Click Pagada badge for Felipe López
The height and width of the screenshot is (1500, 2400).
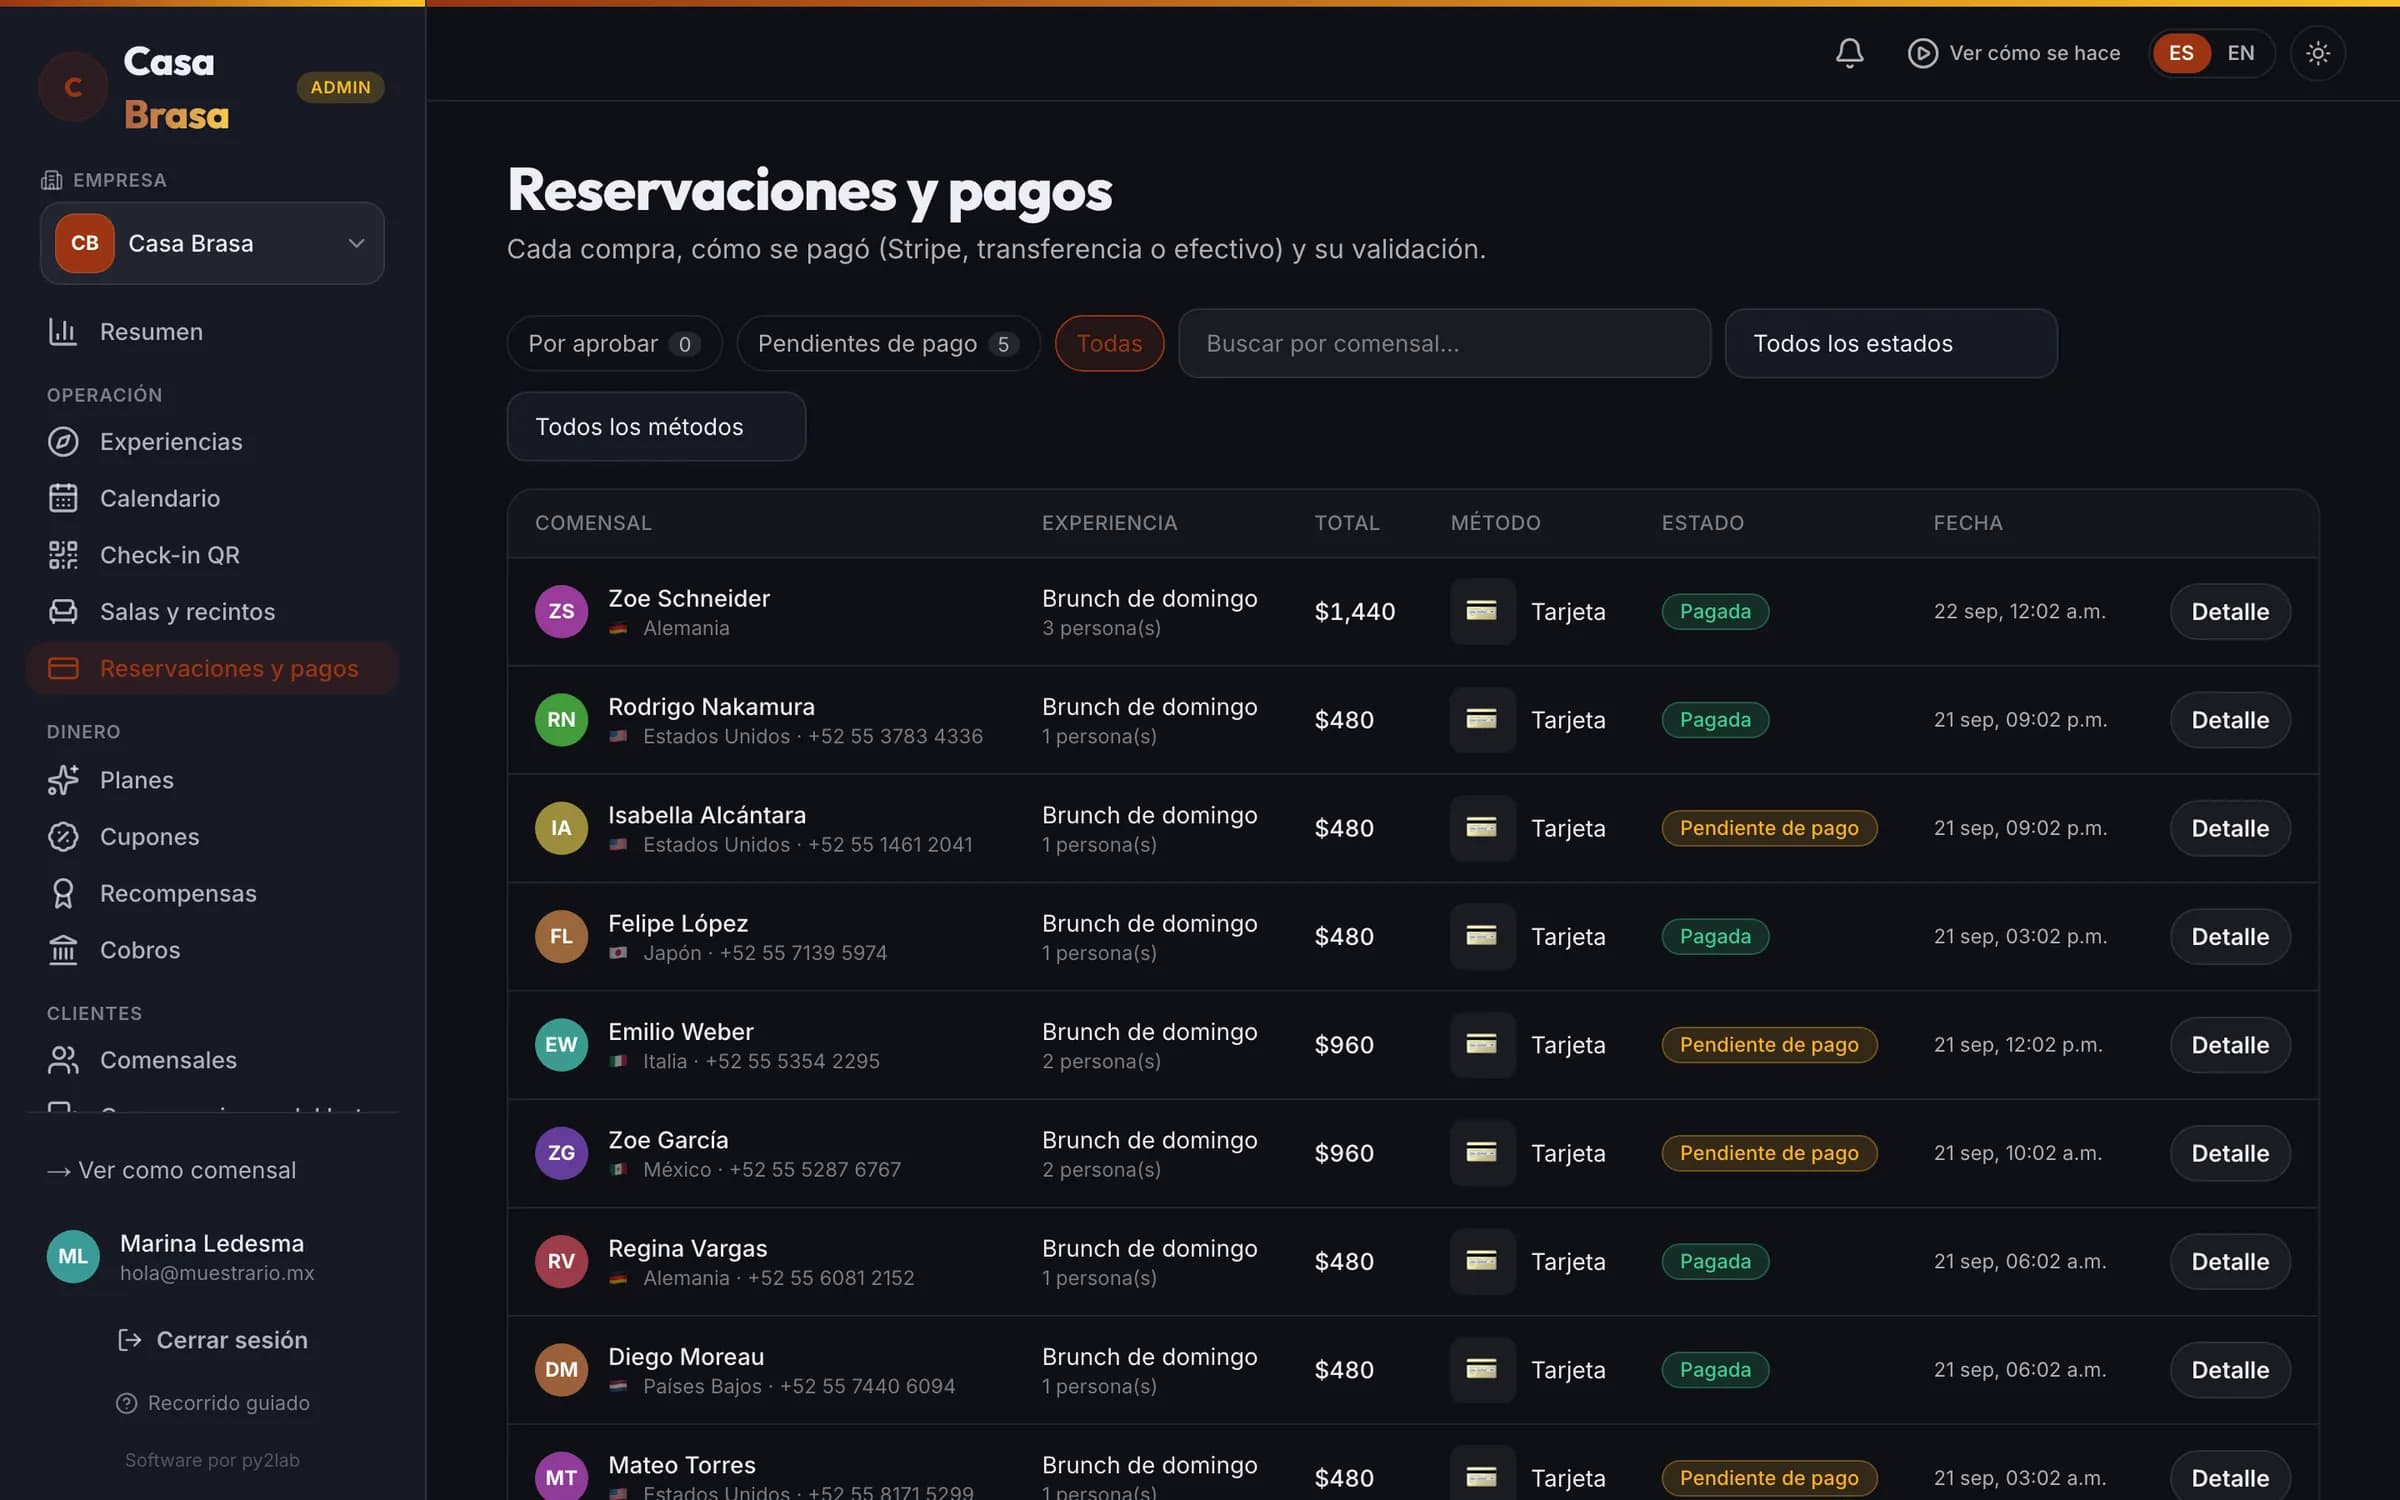coord(1715,936)
